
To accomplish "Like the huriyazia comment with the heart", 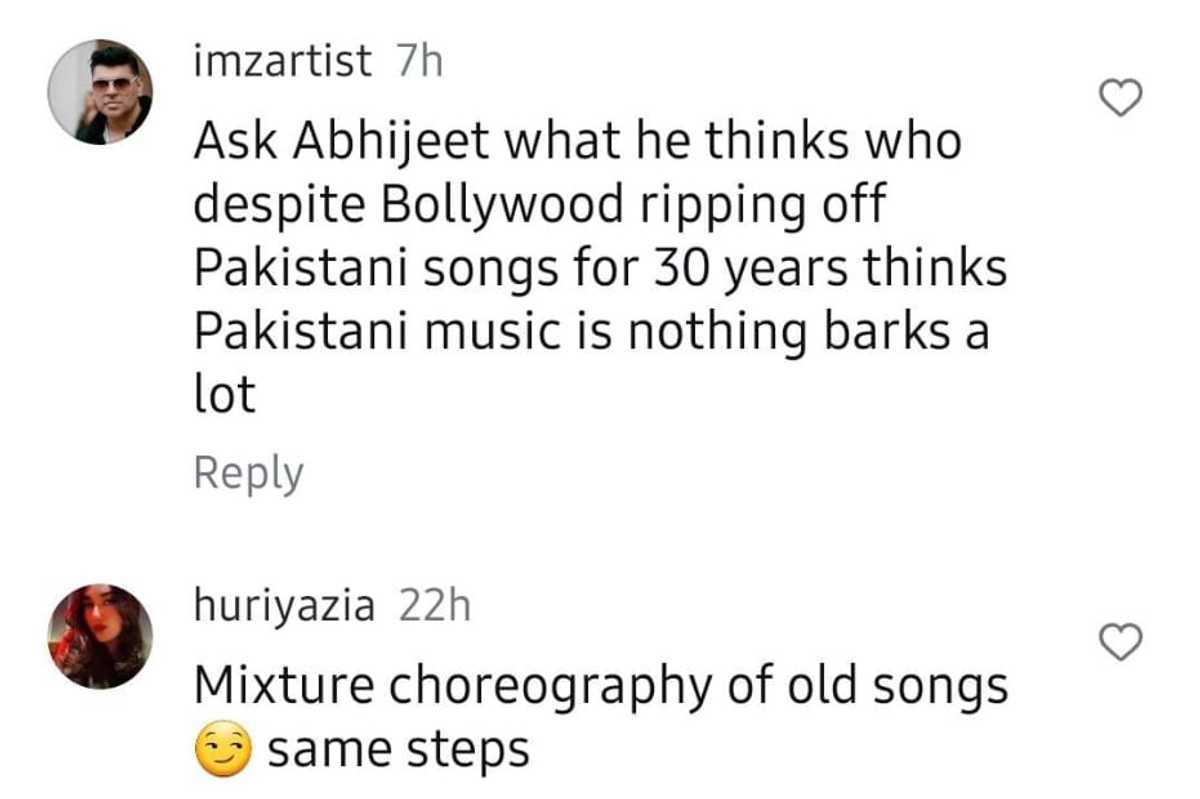I will pyautogui.click(x=1120, y=641).
